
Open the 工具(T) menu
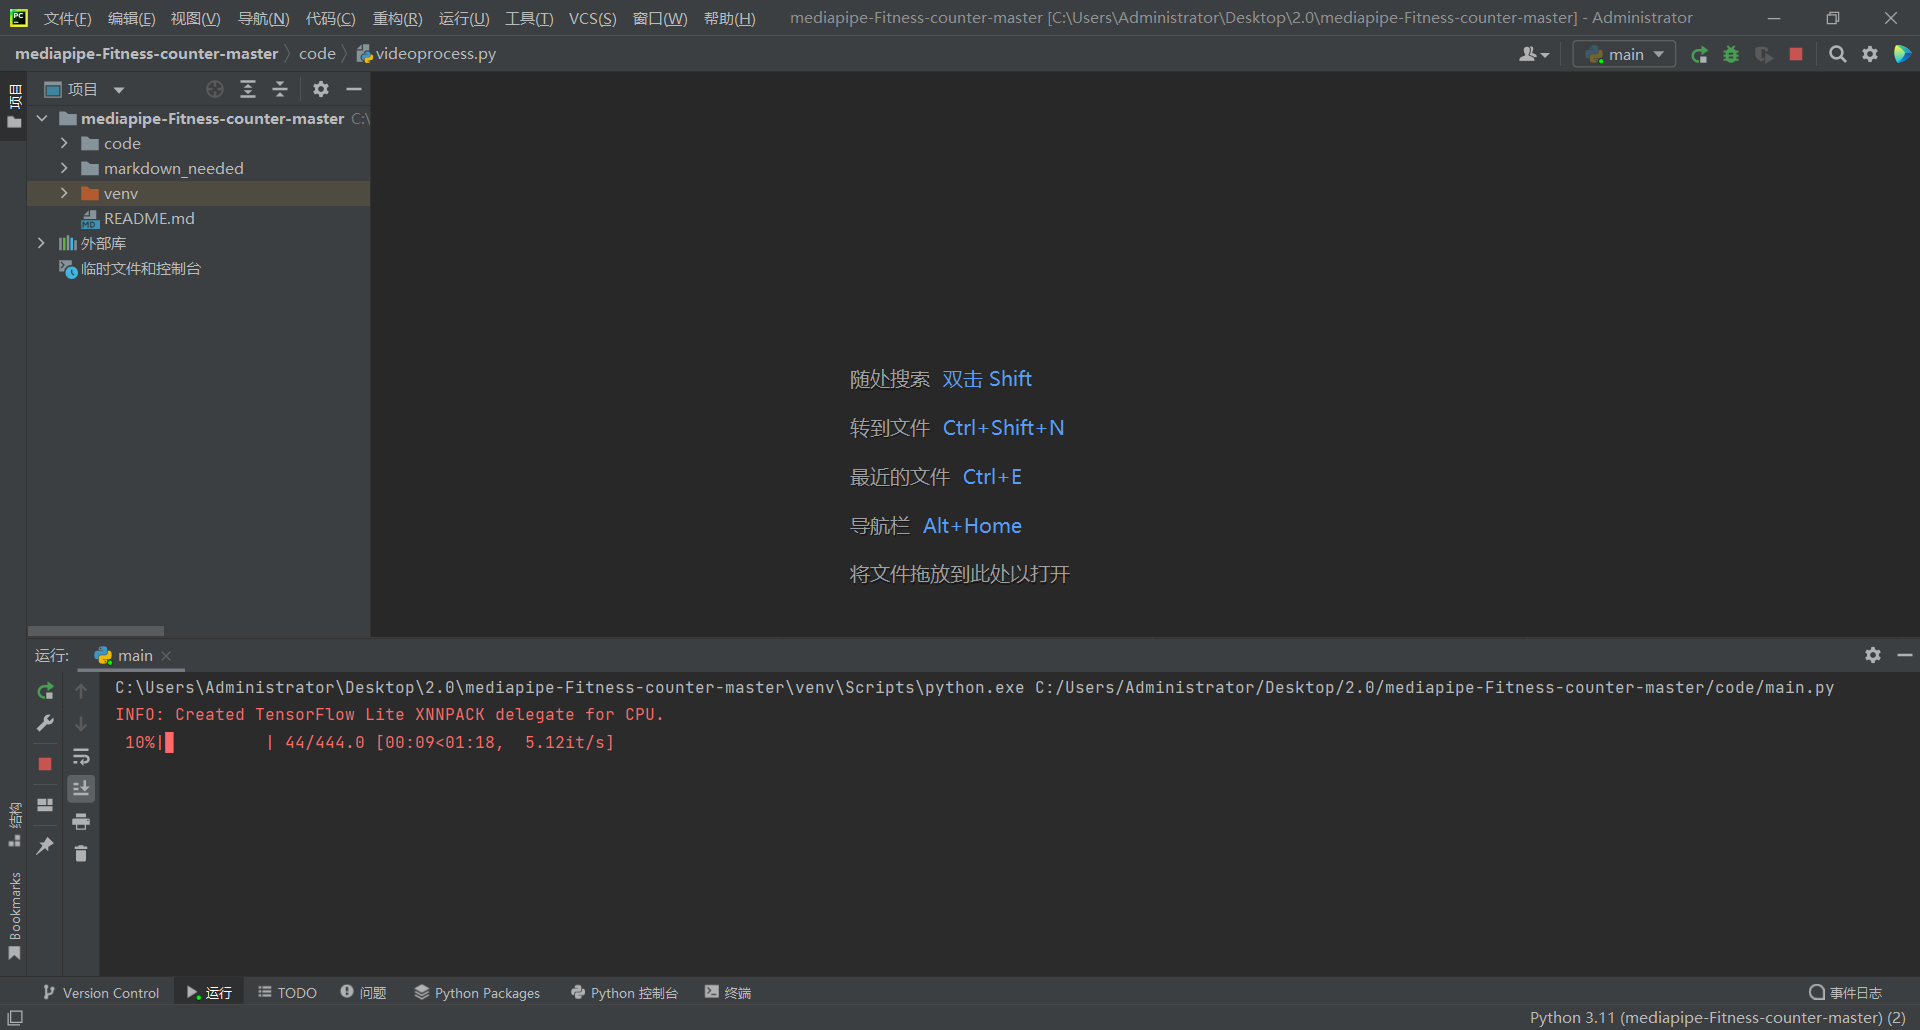(x=529, y=19)
